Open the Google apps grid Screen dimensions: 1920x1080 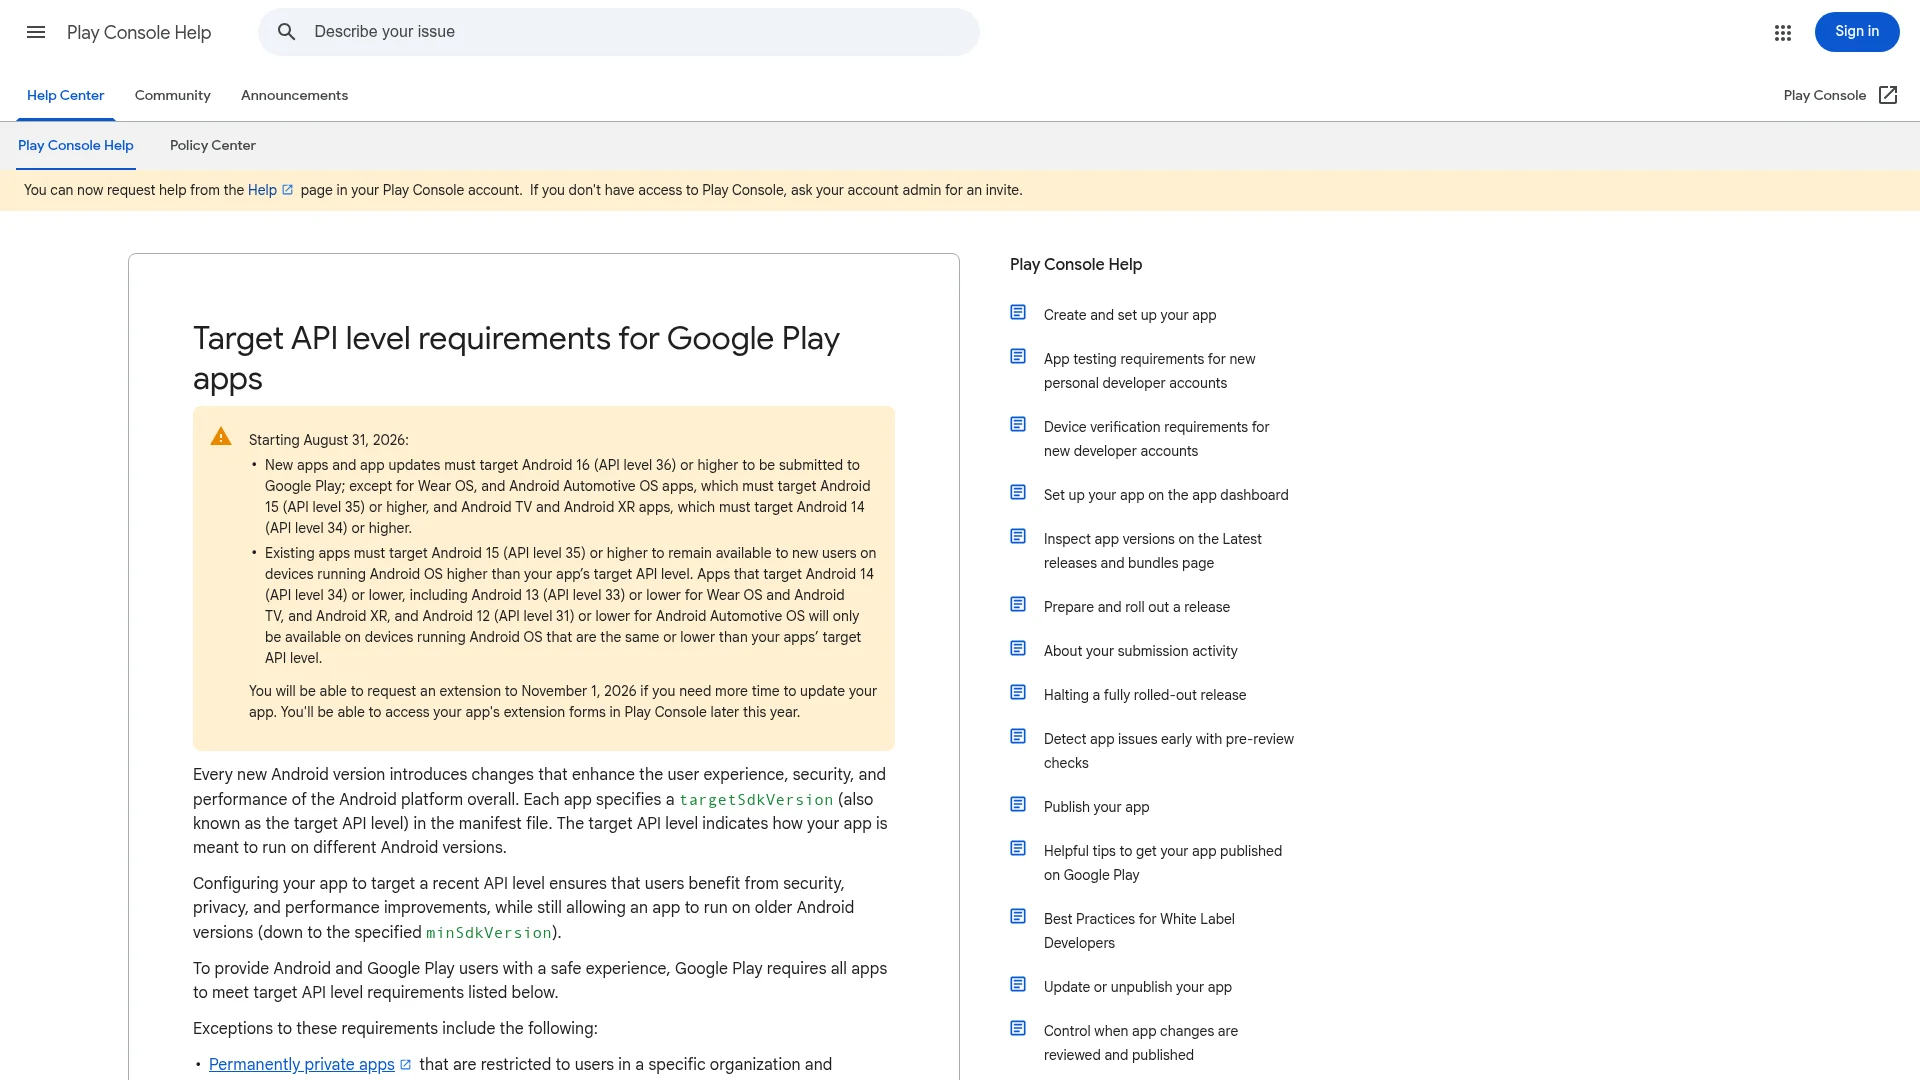tap(1783, 33)
